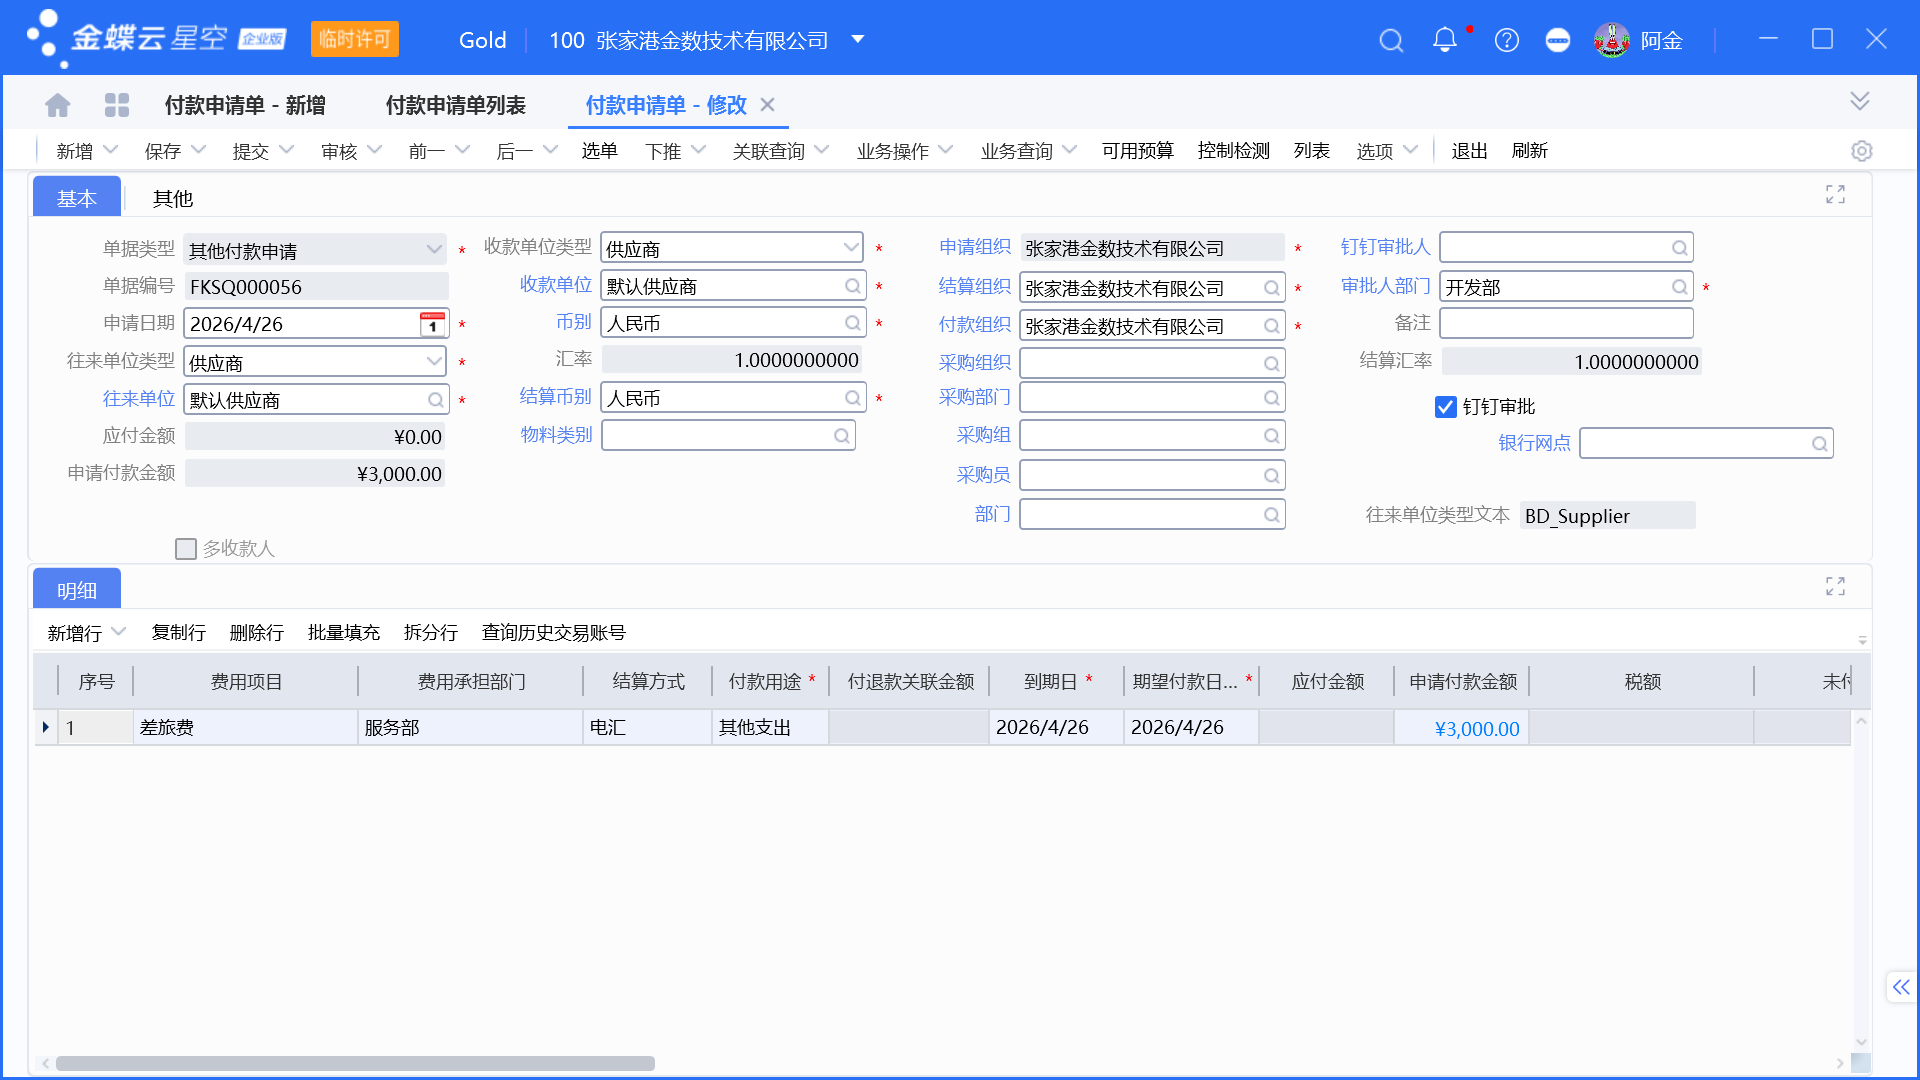This screenshot has height=1080, width=1920.
Task: Expand the 保存 dropdown arrow
Action: tap(198, 150)
